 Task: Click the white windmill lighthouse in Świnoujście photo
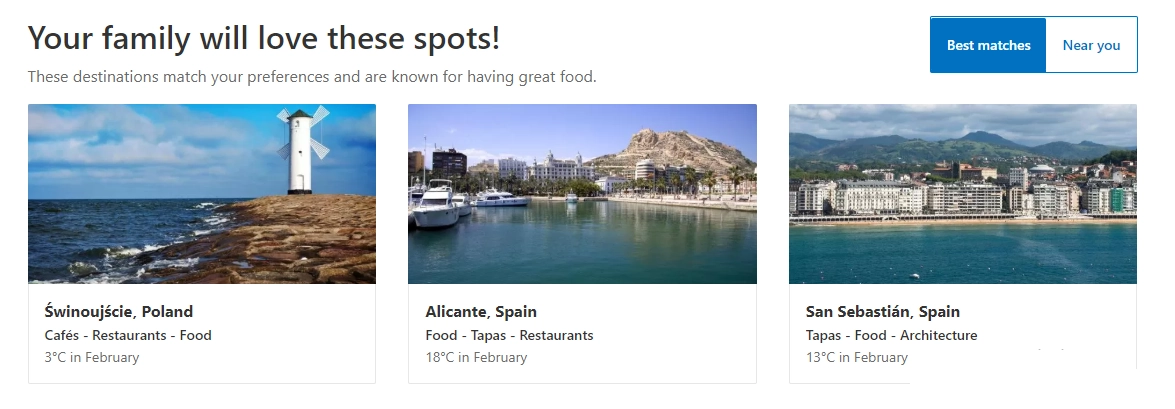click(300, 148)
